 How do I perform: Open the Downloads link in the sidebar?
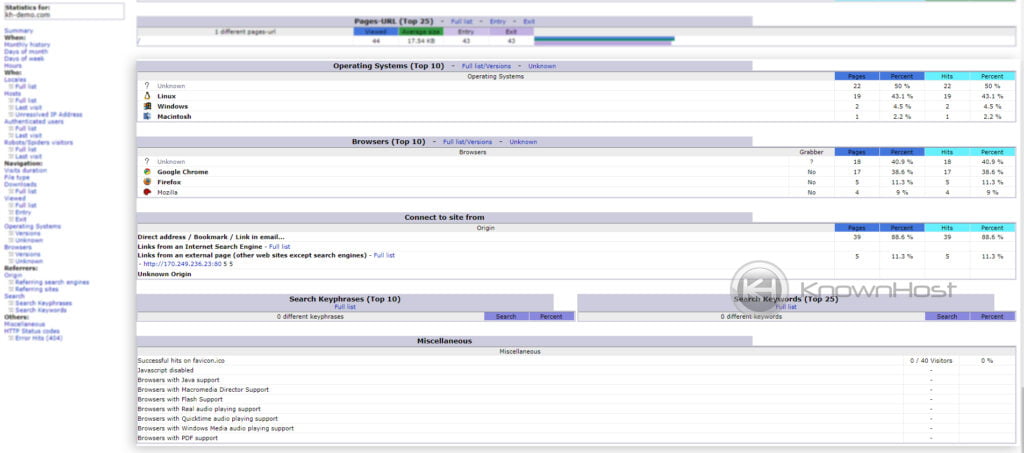20,185
